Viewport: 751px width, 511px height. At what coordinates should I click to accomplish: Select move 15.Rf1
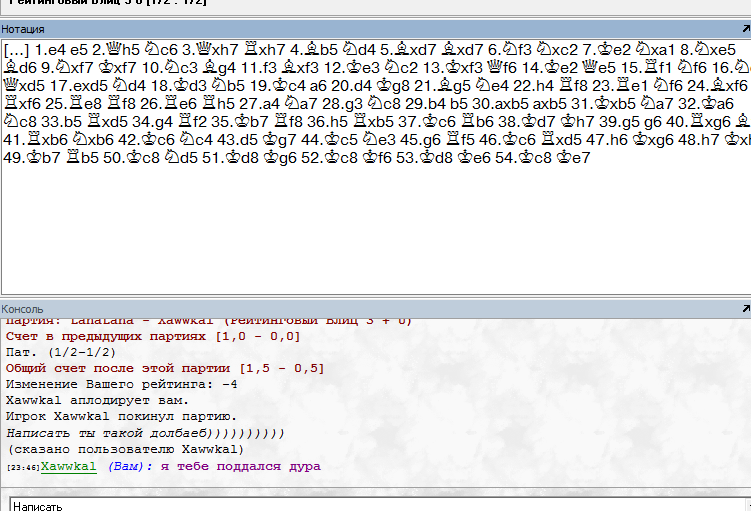645,68
